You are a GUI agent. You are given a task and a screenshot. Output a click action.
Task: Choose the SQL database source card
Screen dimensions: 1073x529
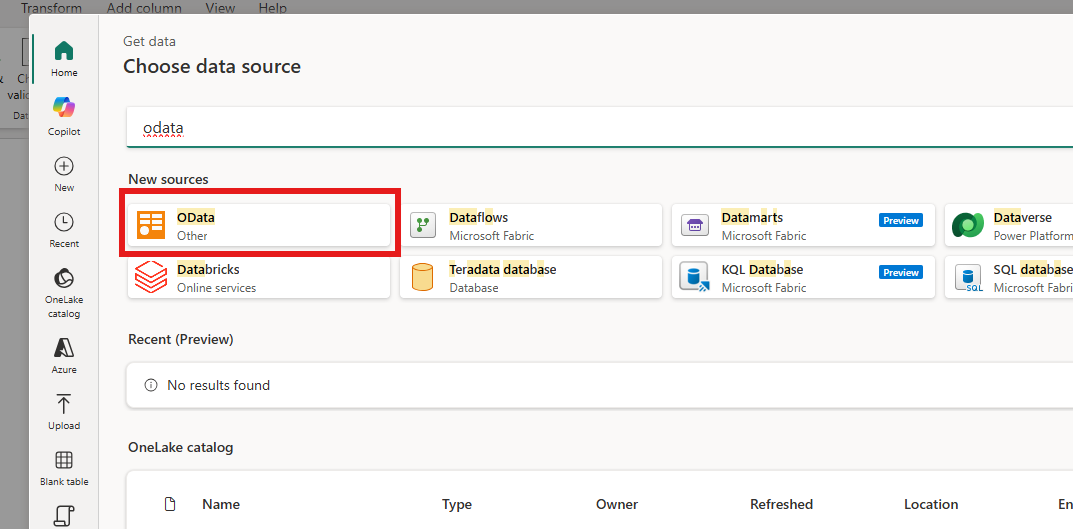tap(1009, 277)
